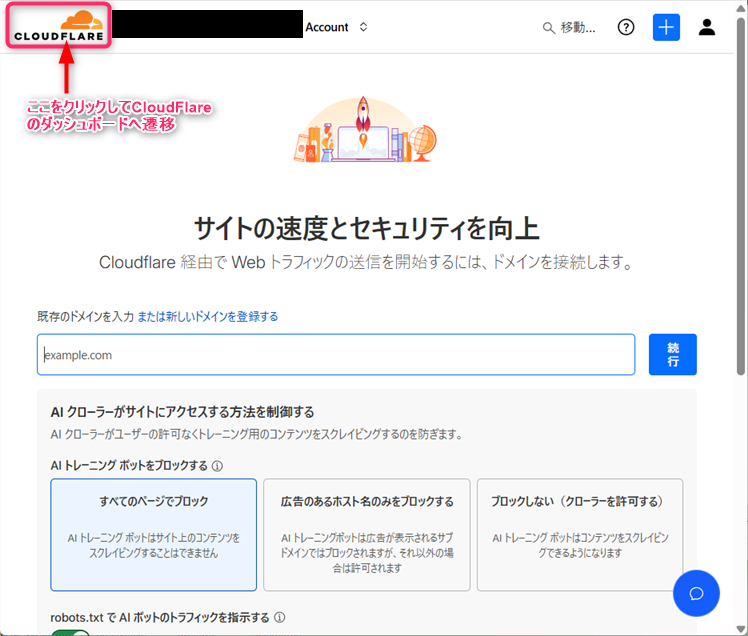Click info icon beside AI トレーニング ボットをブロックする
This screenshot has height=636, width=748.
(x=217, y=466)
